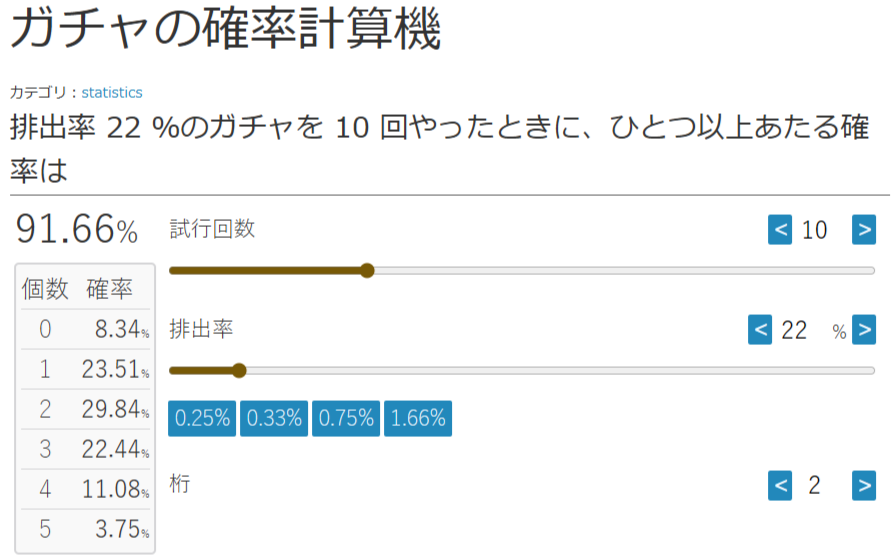The height and width of the screenshot is (560, 896).
Task: Click the 排出率 slider handle
Action: click(238, 370)
